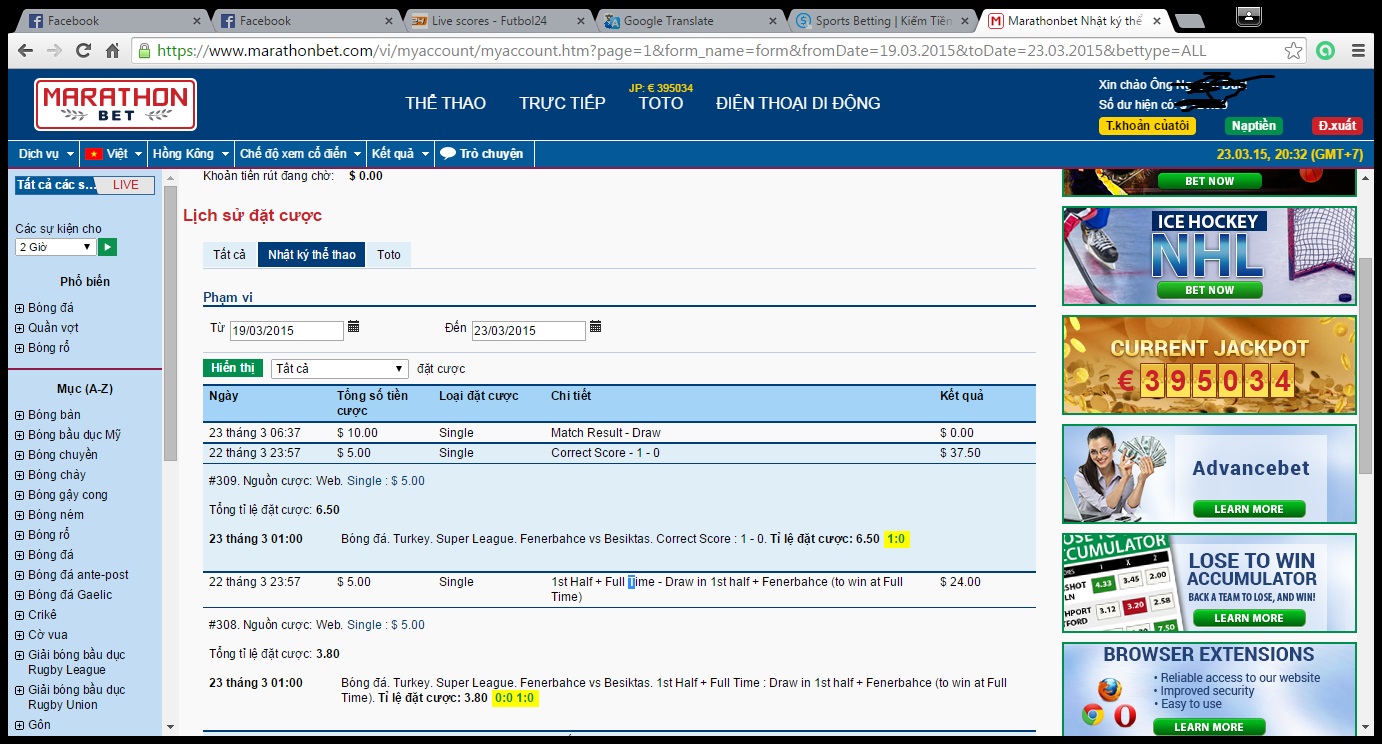Click the Firefox icon in Browser Extensions ad
1382x744 pixels.
1109,690
